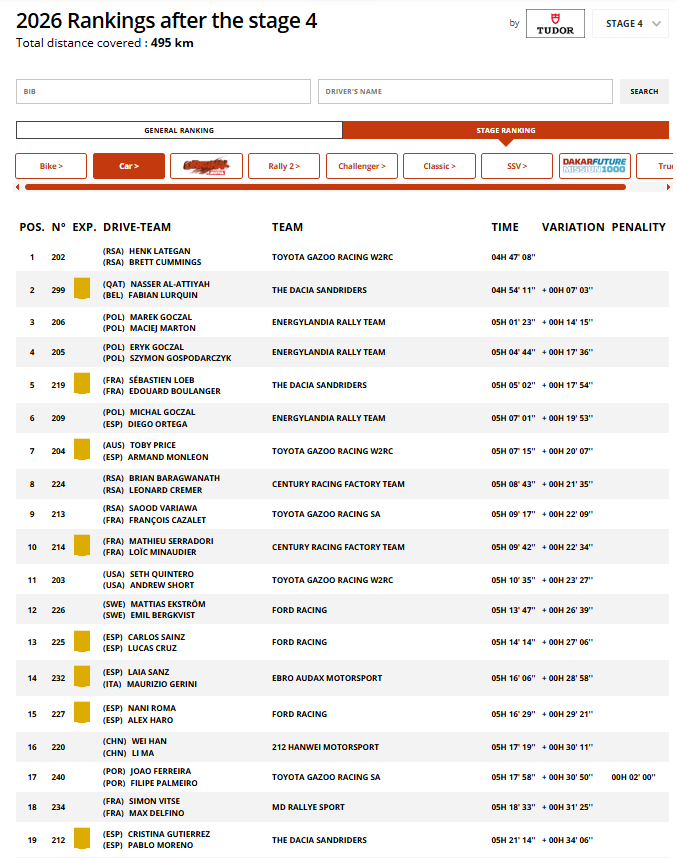Click bib number 299
The image size is (677, 858).
[59, 290]
